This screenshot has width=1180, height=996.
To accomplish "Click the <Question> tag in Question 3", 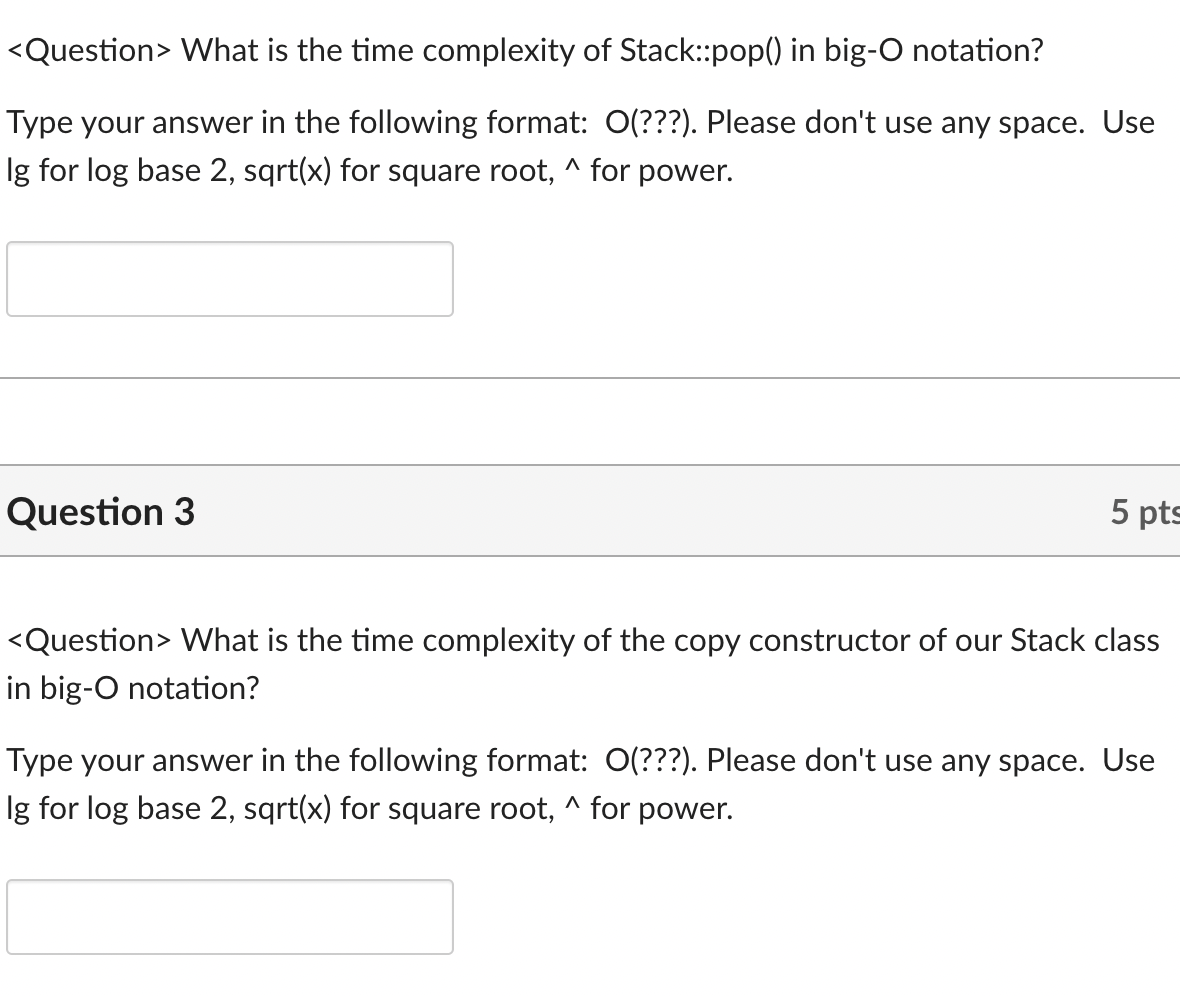I will [x=89, y=641].
